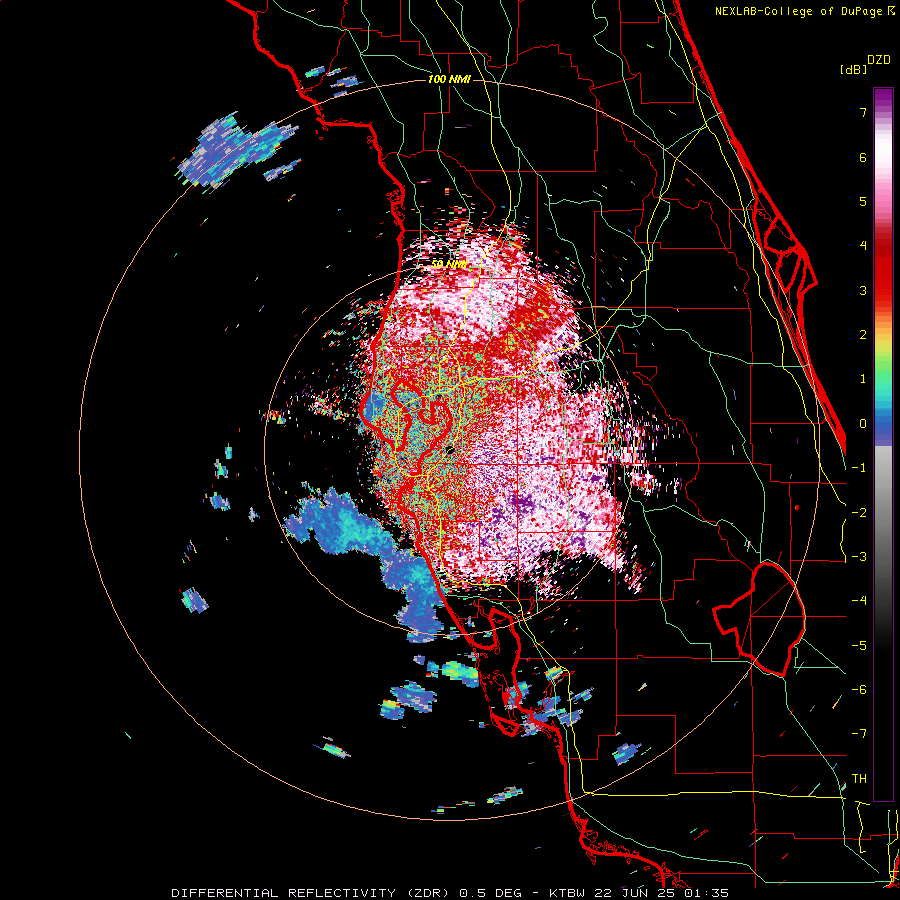Pick the gray color band near -2 dB

tap(883, 513)
